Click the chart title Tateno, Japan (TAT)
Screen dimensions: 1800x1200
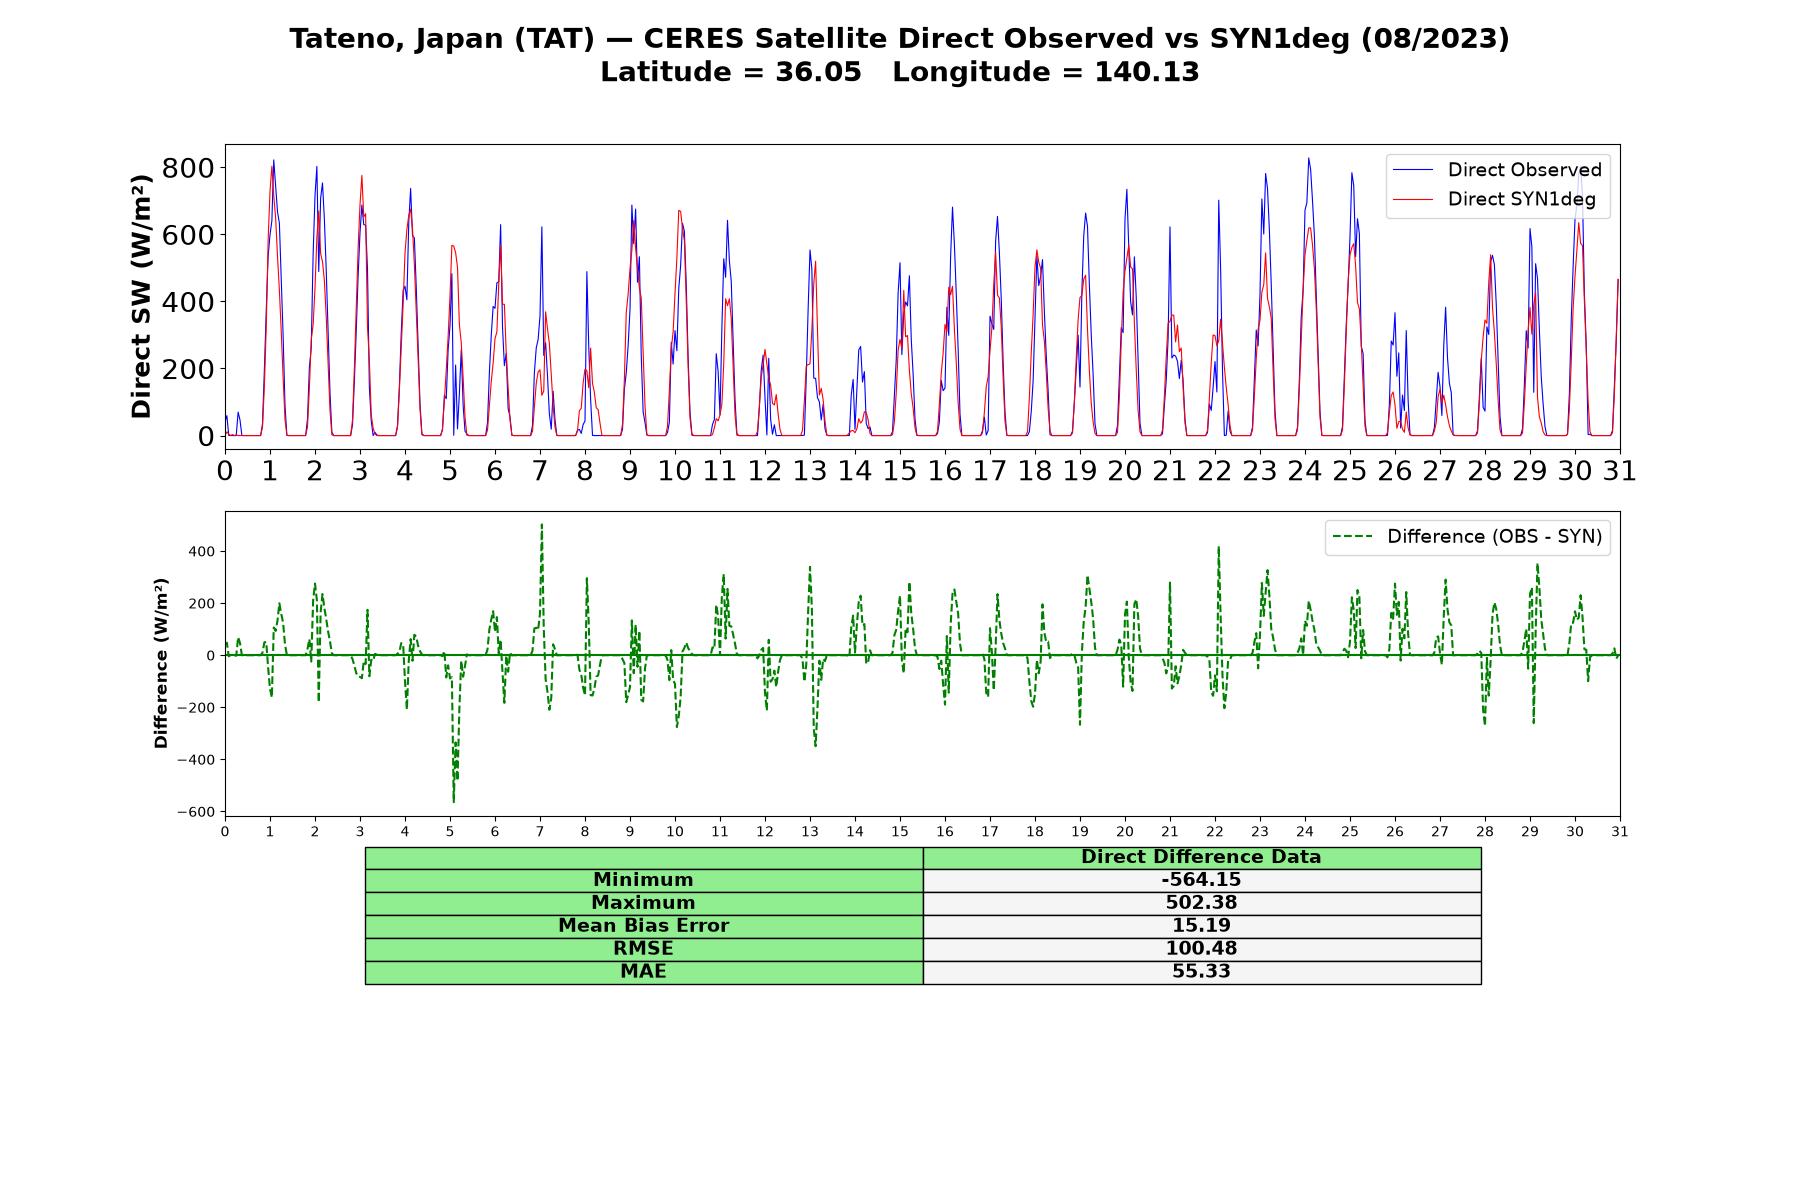click(442, 39)
